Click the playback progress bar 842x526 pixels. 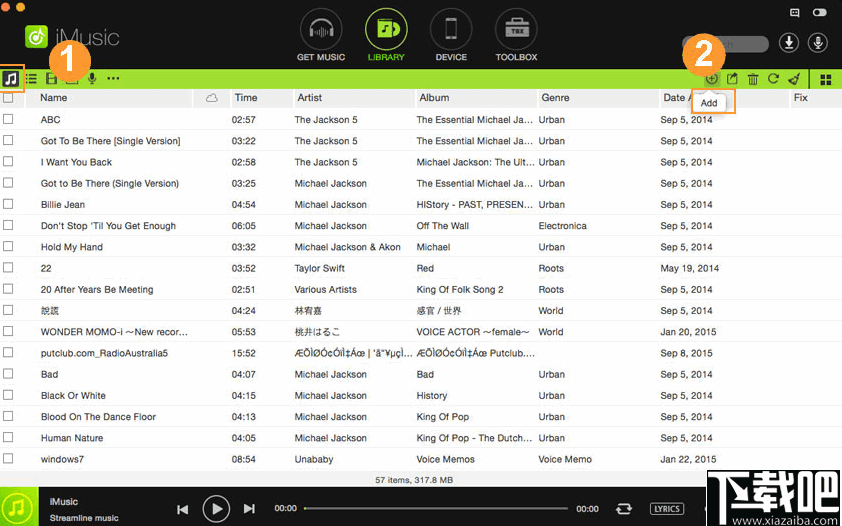(x=435, y=508)
